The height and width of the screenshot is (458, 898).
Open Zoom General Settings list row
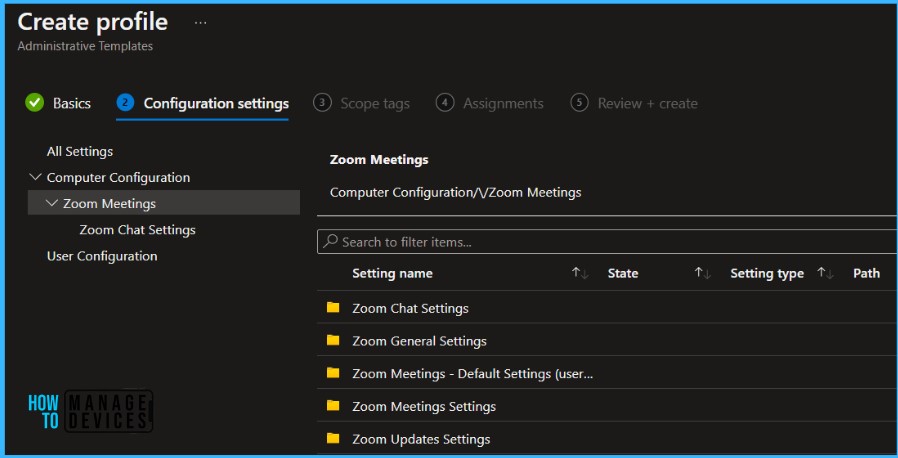607,341
